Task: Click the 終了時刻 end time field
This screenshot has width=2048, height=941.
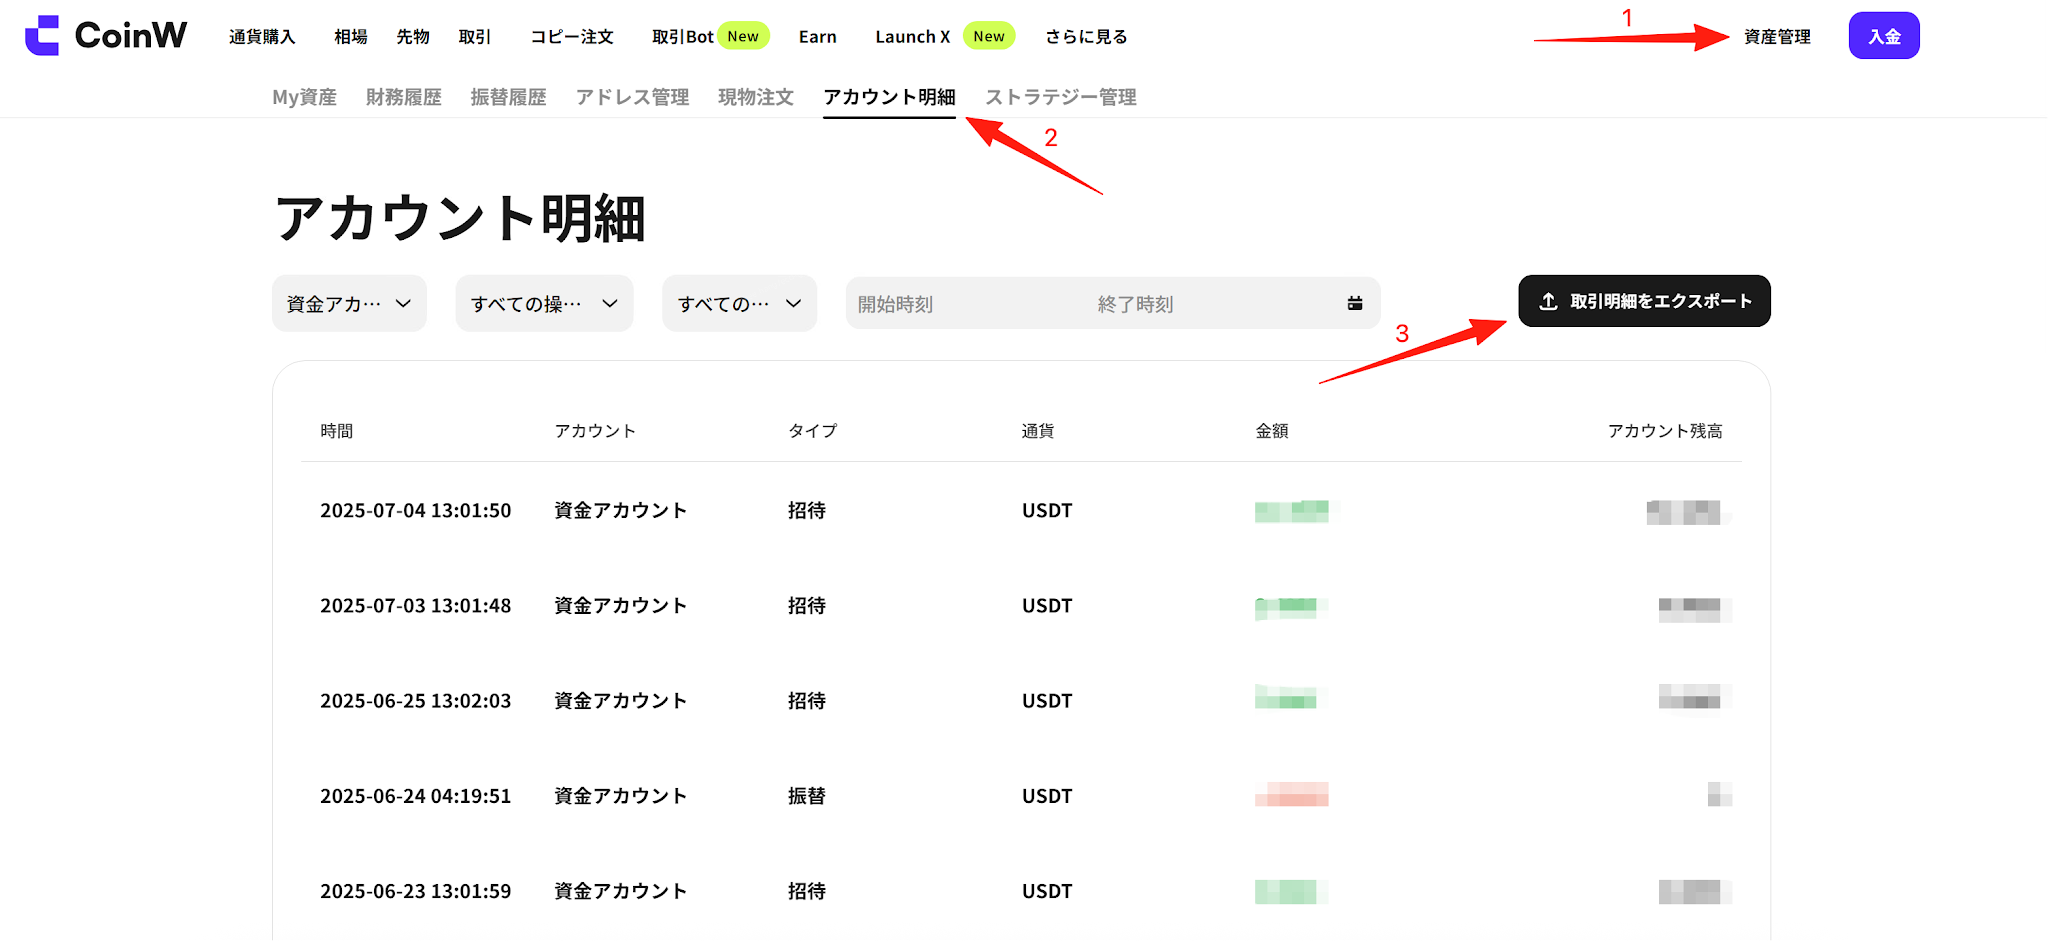Action: click(1136, 304)
